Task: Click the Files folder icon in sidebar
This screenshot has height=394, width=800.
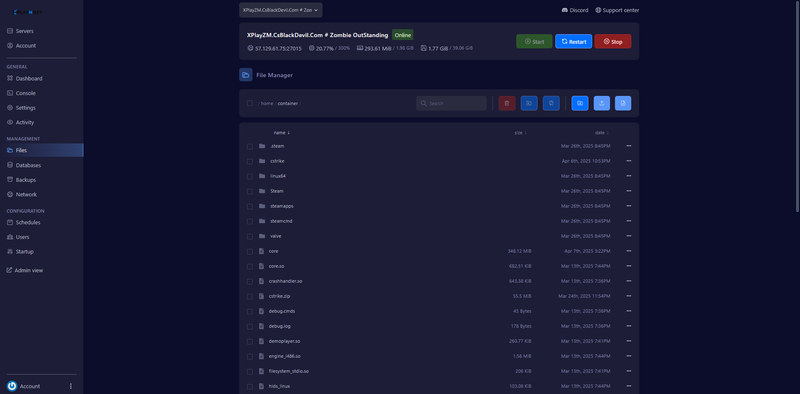Action: coord(10,151)
